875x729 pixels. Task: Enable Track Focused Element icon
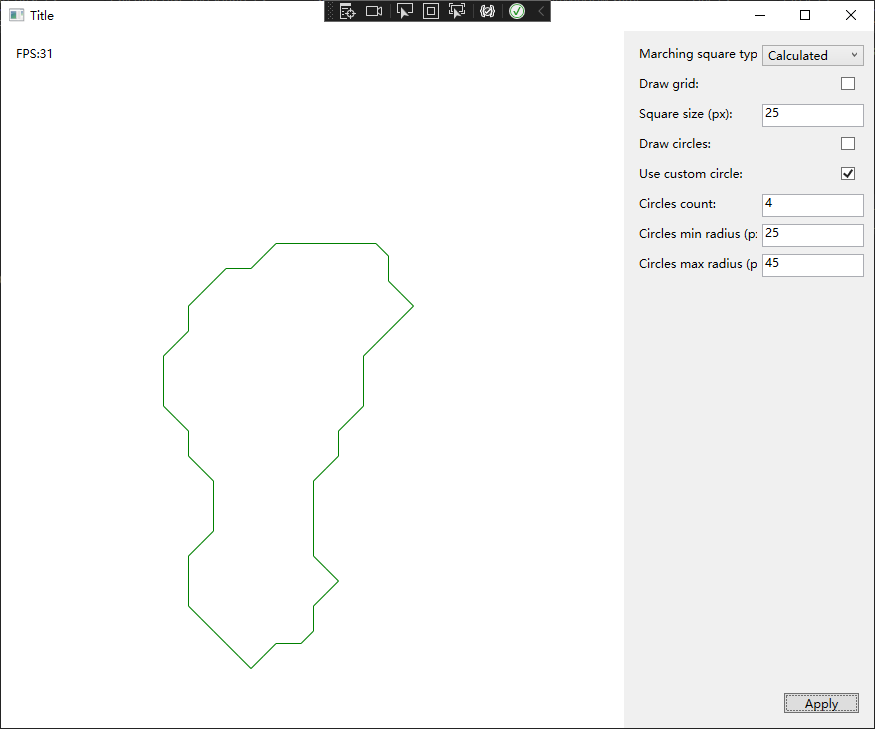point(457,11)
